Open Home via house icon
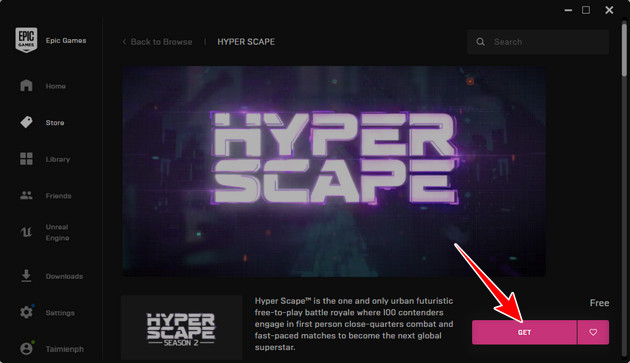Image resolution: width=630 pixels, height=363 pixels. click(26, 85)
